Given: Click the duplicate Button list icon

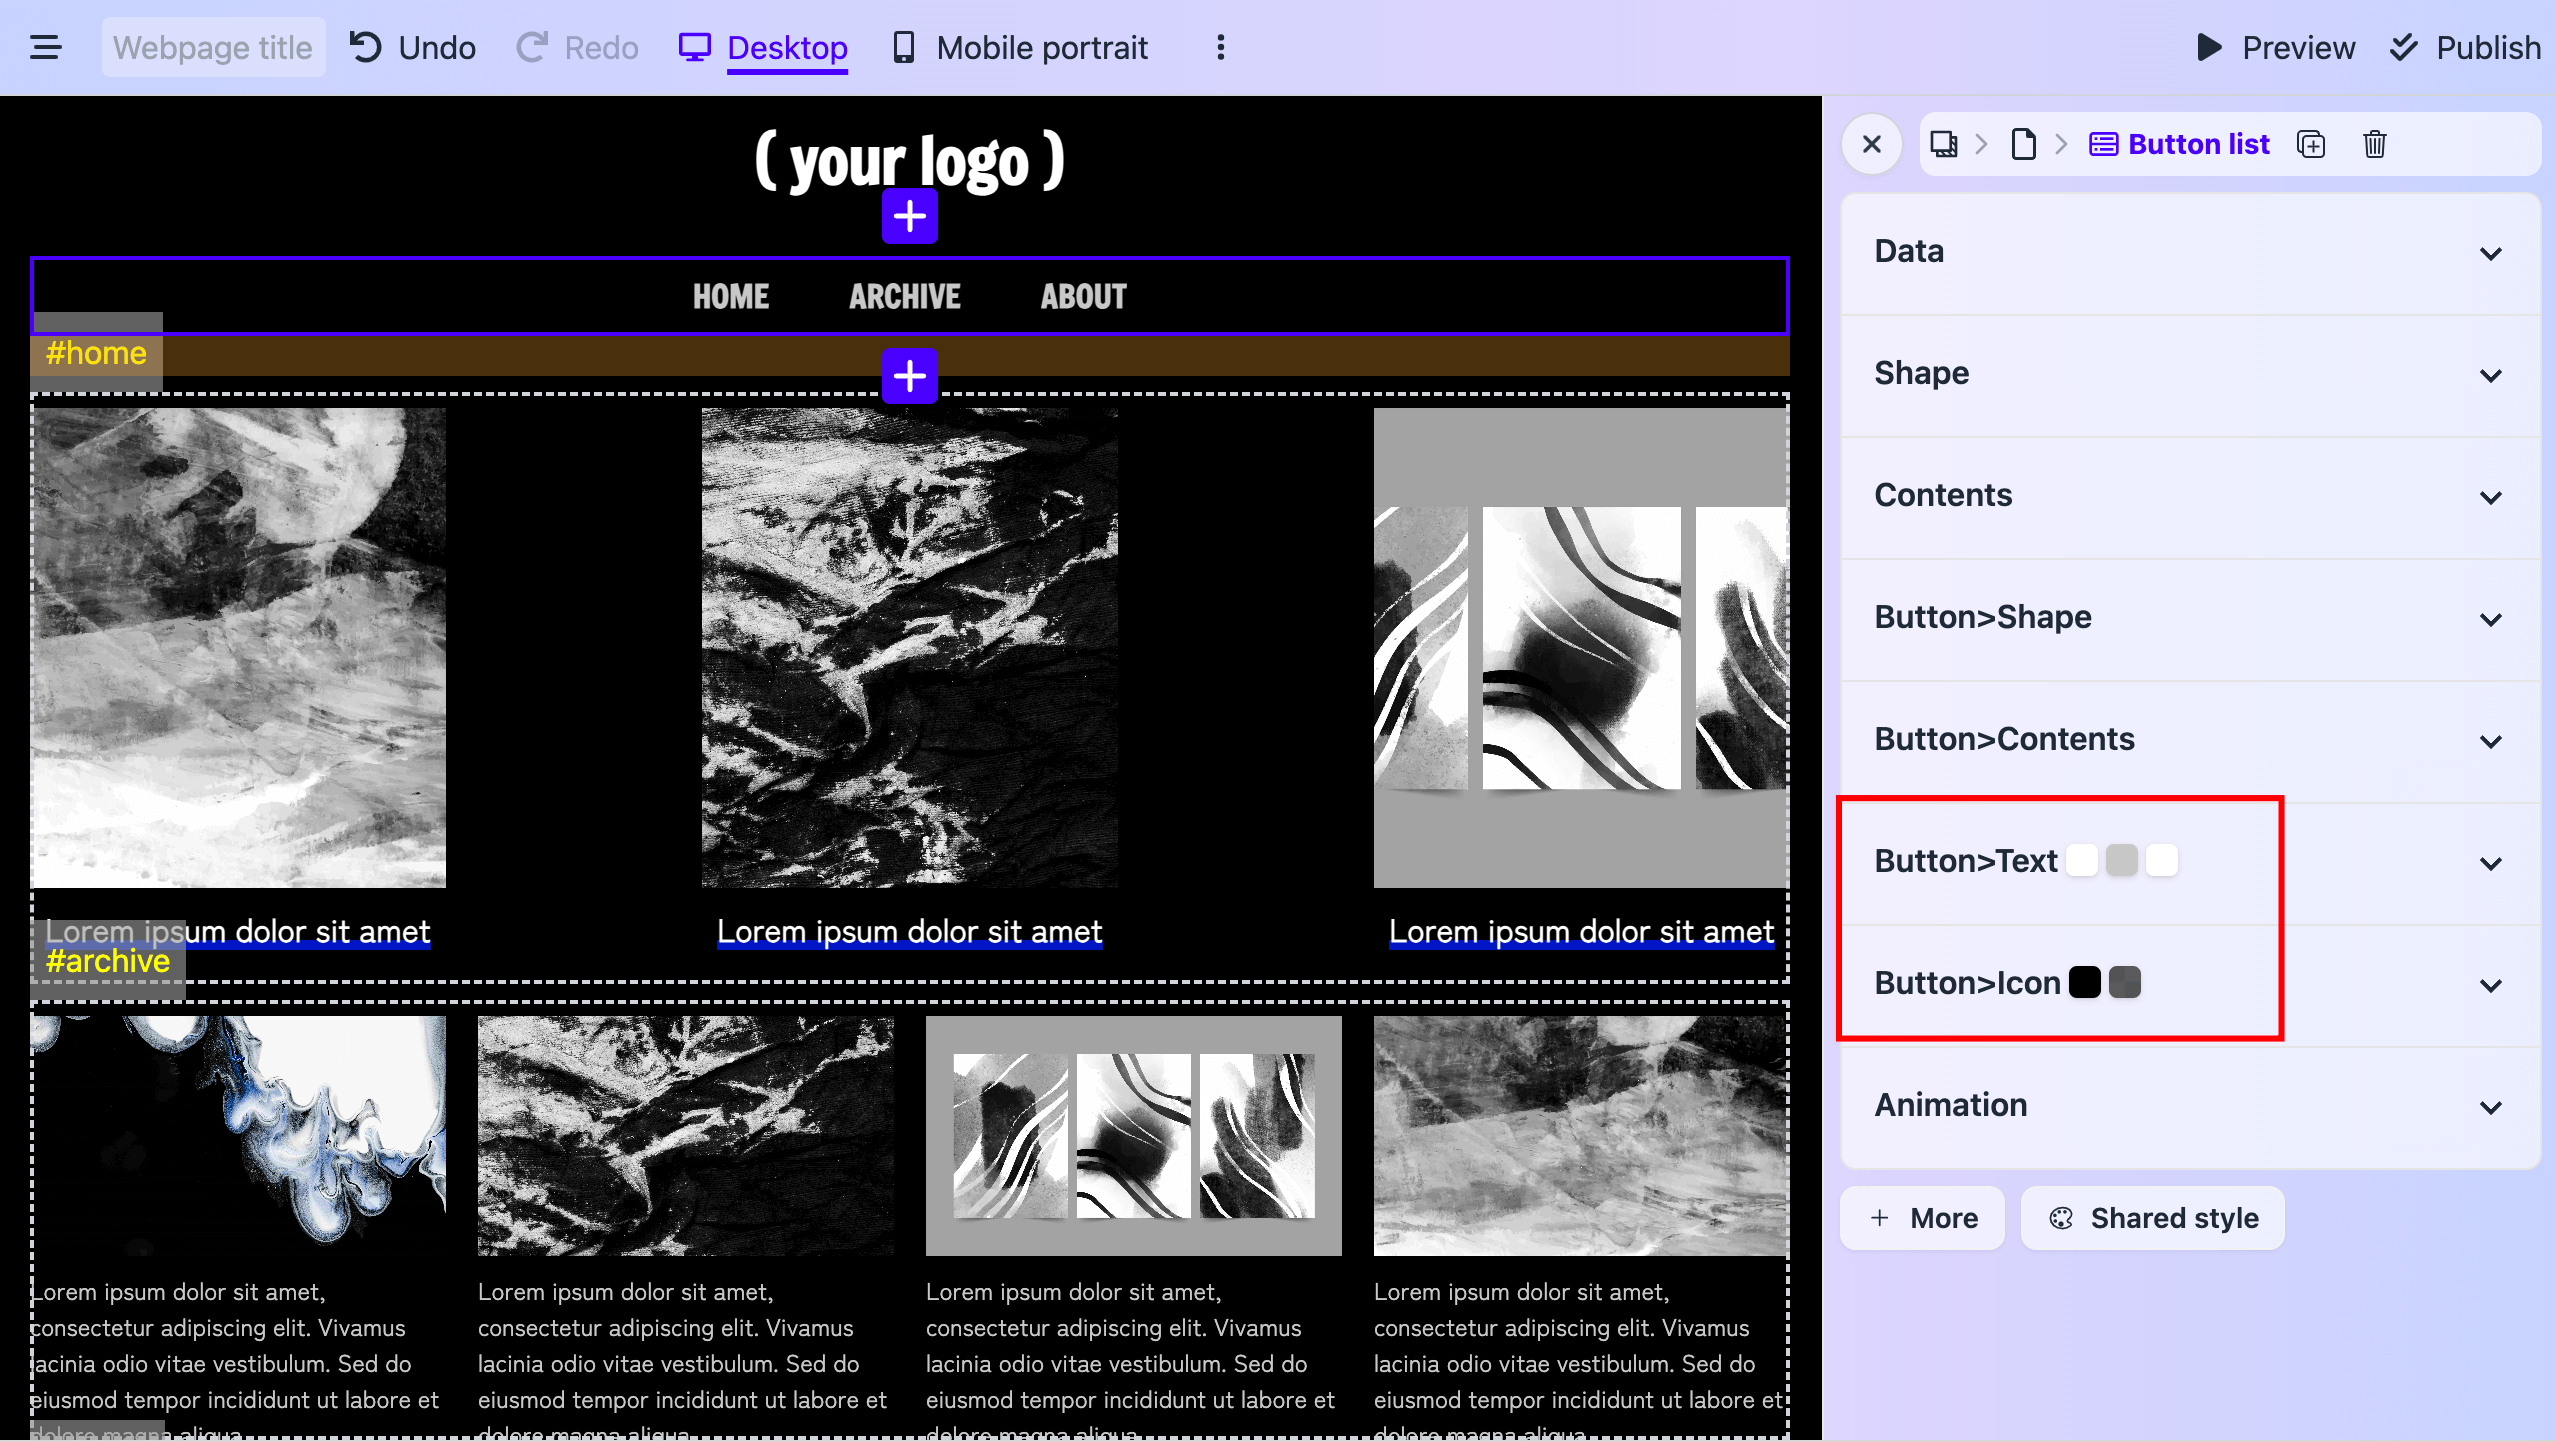Looking at the screenshot, I should coord(2311,144).
